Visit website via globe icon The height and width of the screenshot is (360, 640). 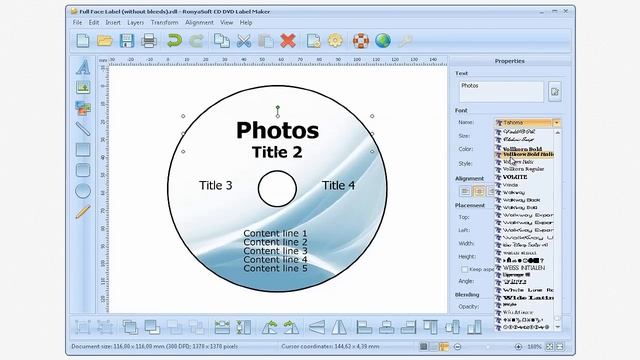click(x=383, y=41)
